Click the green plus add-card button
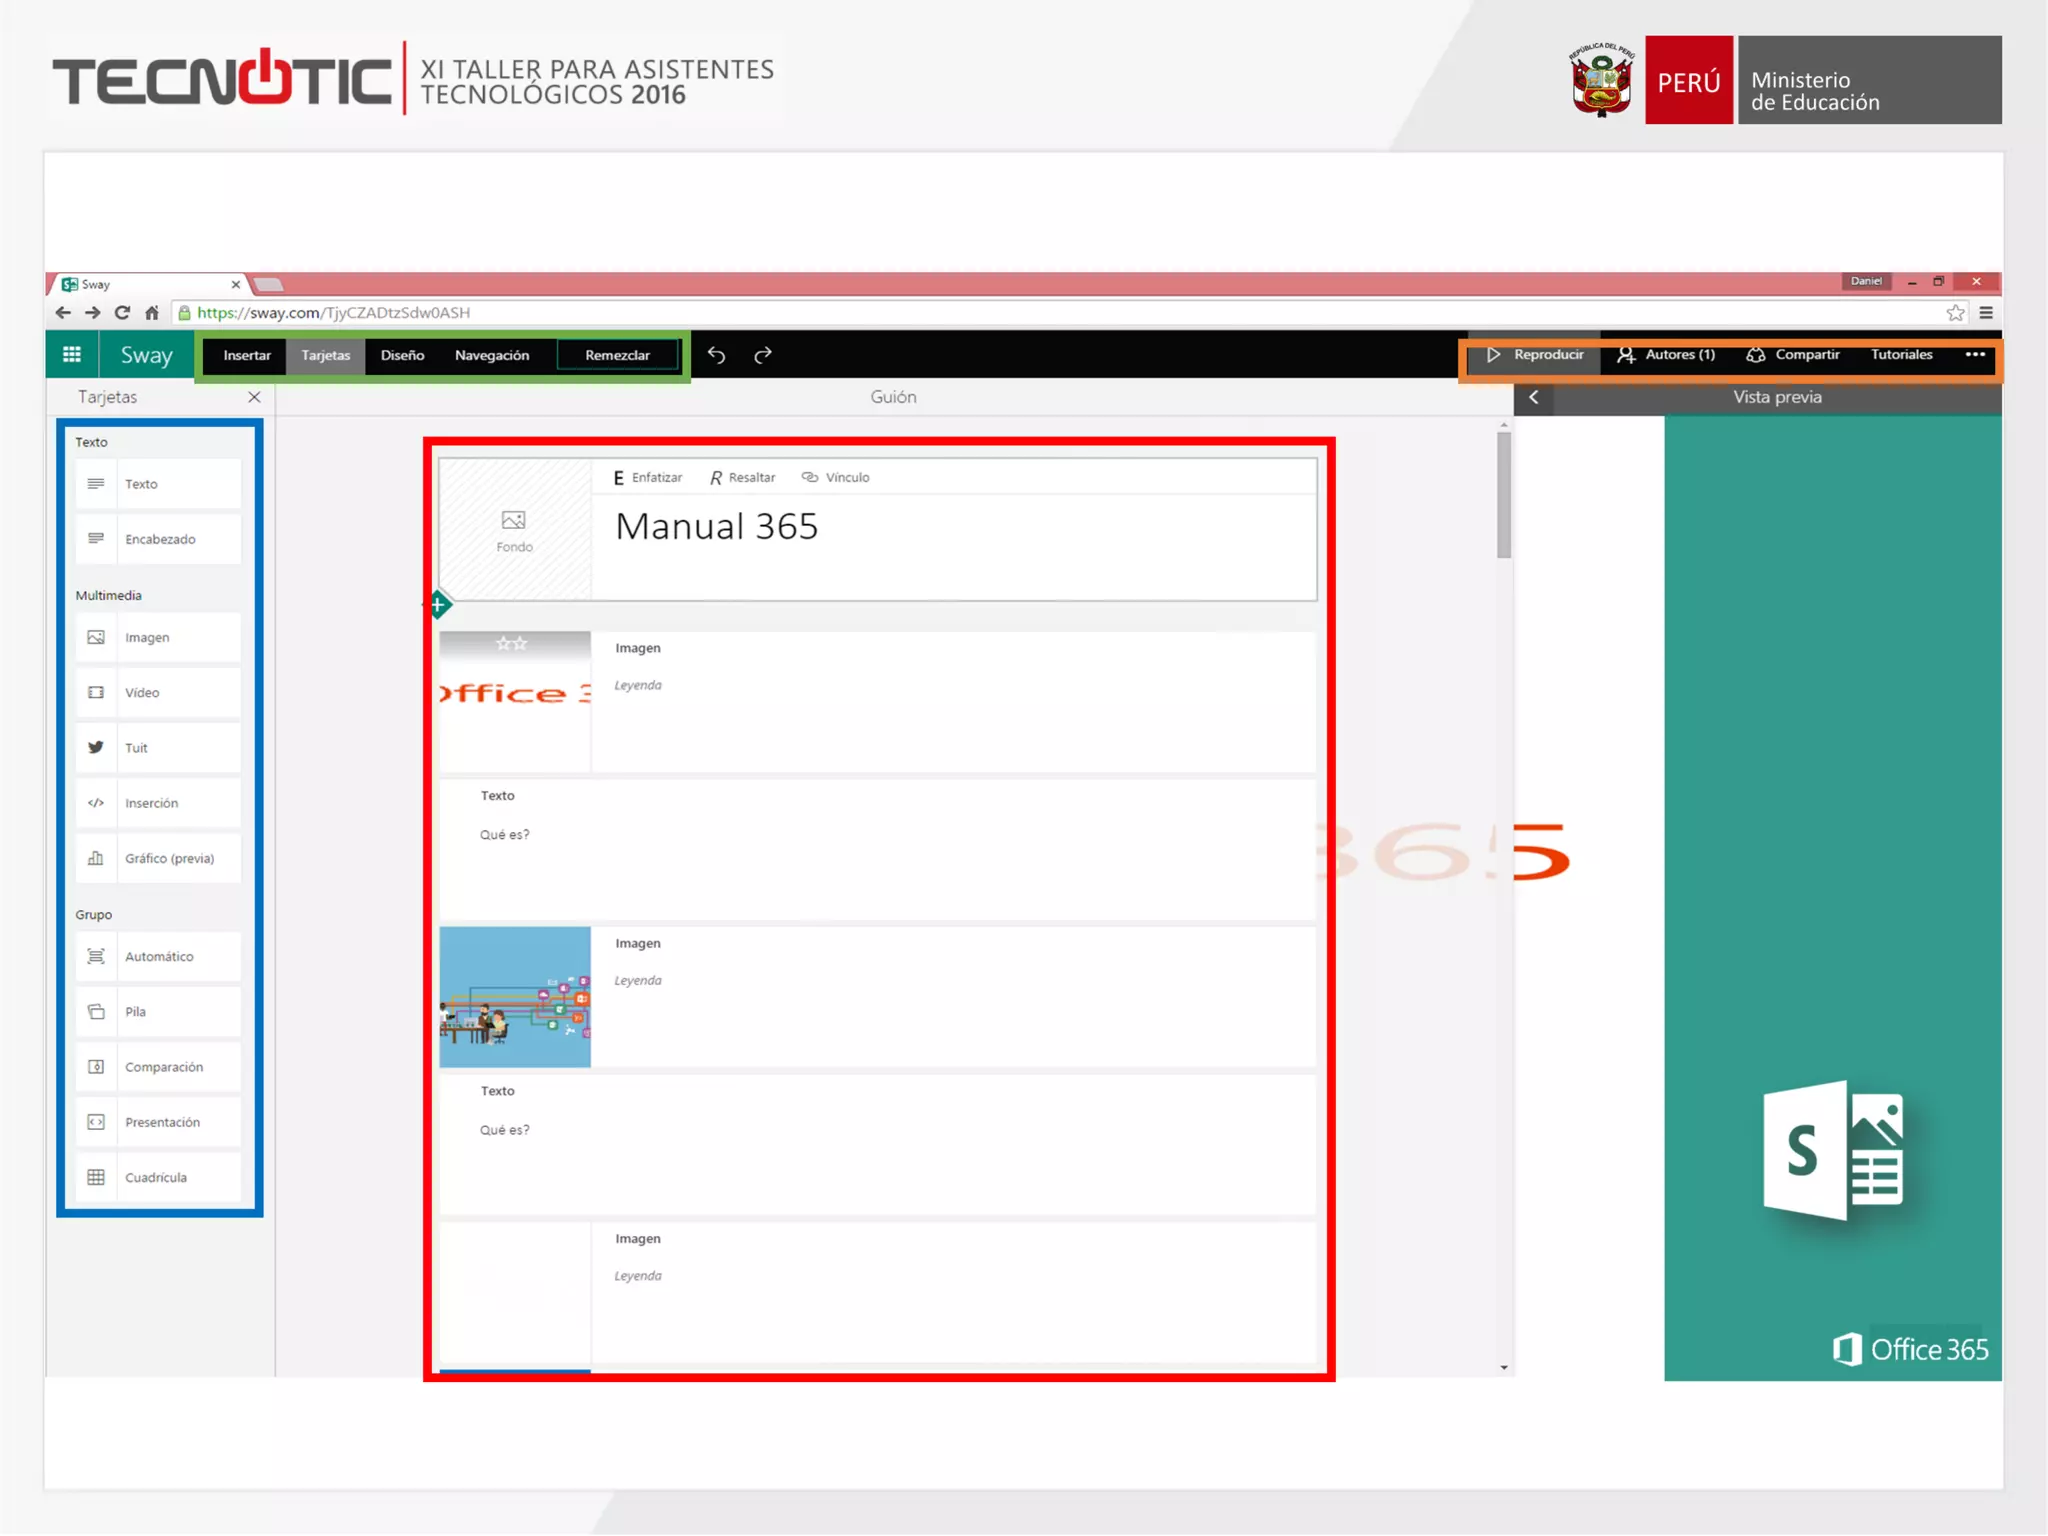The height and width of the screenshot is (1536, 2048). click(x=438, y=604)
